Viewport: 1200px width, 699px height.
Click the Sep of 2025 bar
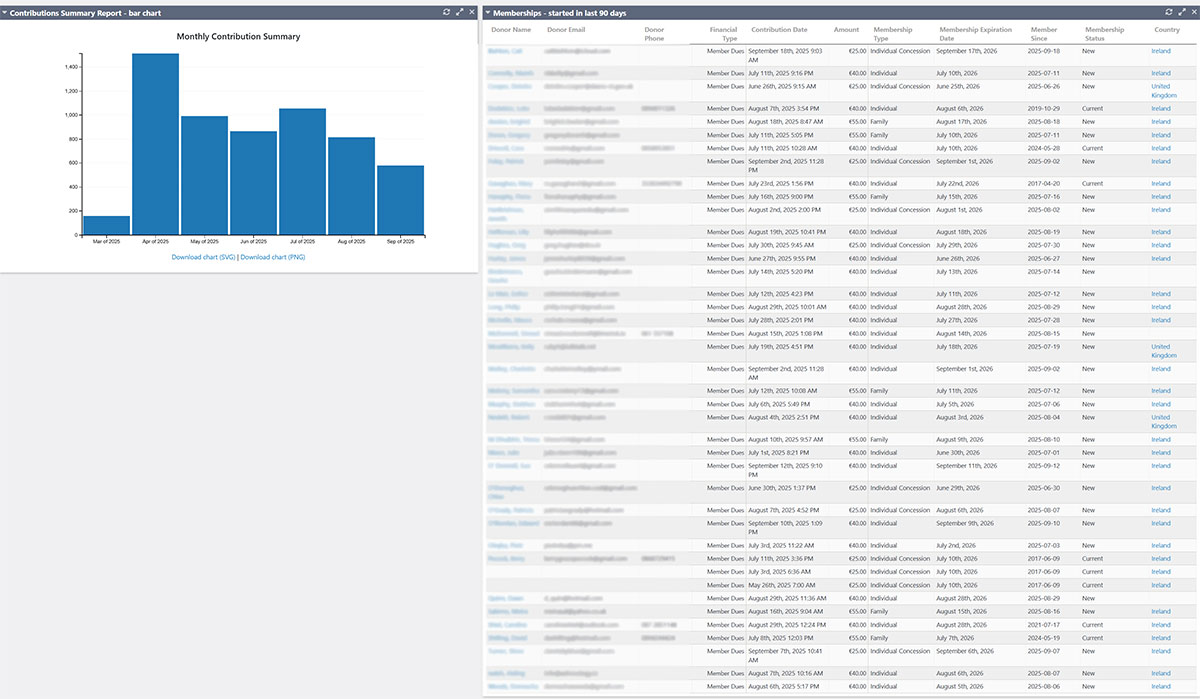(400, 200)
